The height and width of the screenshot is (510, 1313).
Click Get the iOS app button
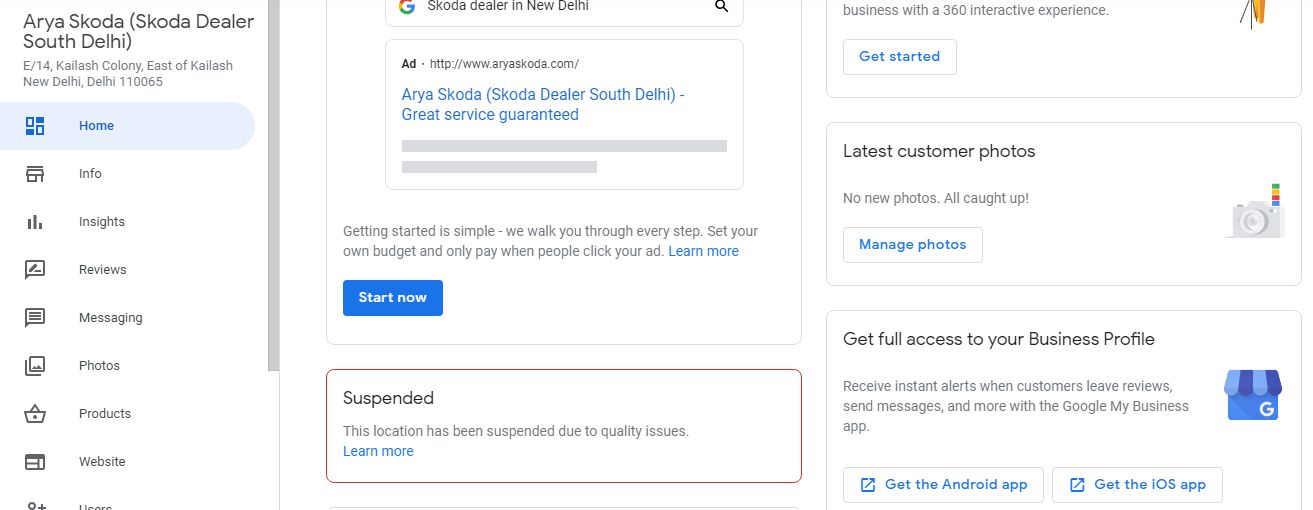1137,485
